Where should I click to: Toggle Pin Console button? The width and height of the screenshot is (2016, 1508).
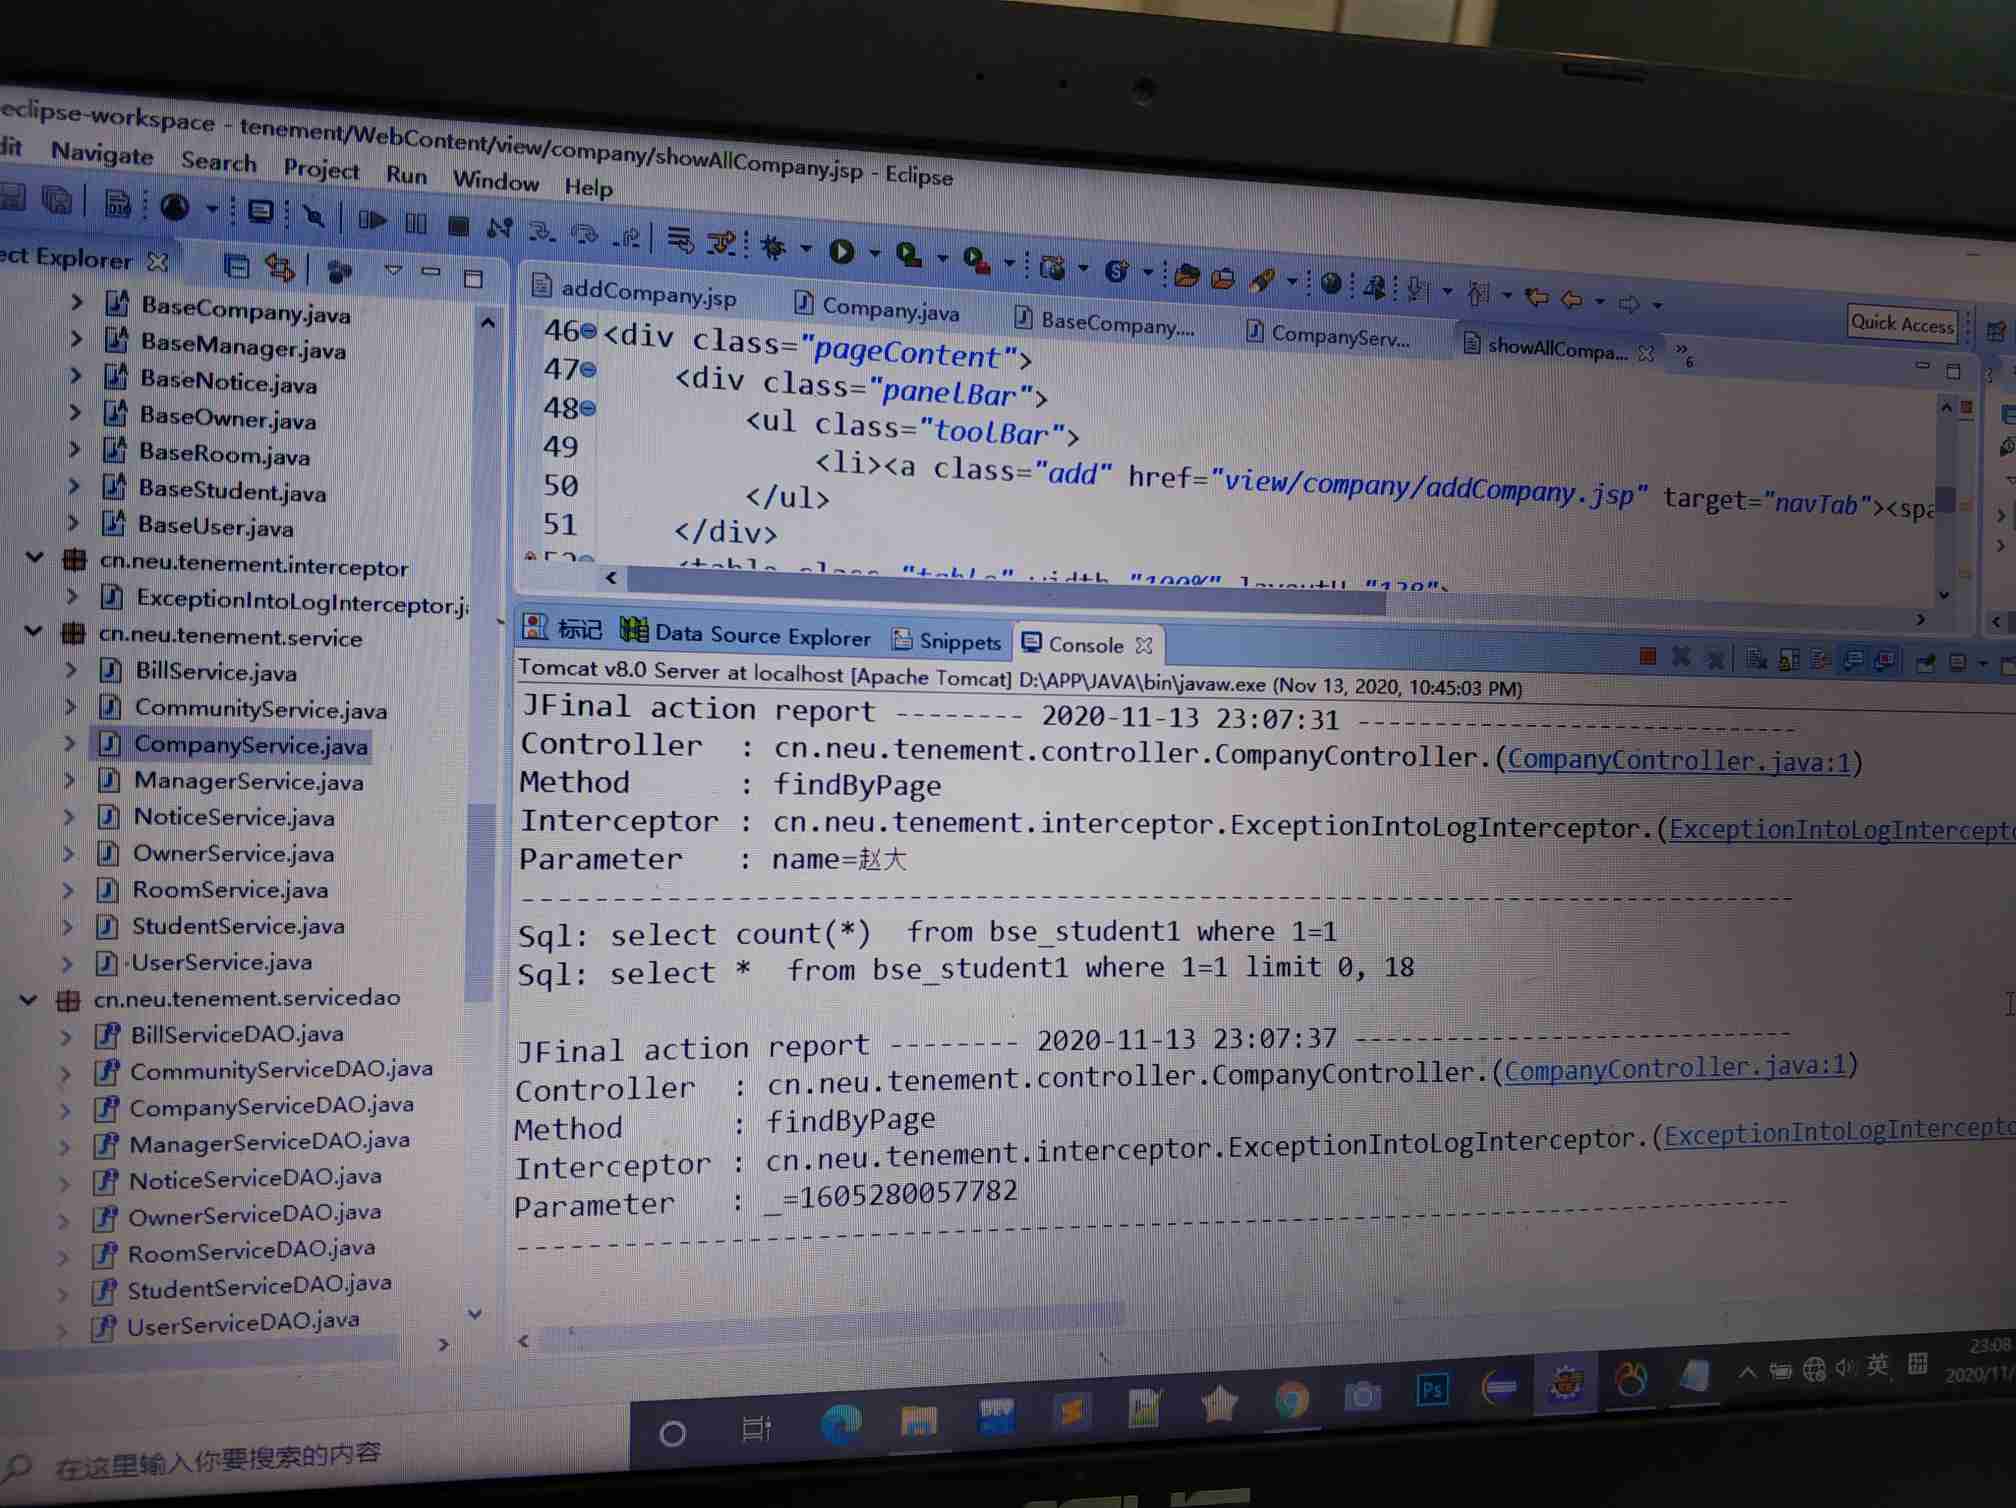1925,662
